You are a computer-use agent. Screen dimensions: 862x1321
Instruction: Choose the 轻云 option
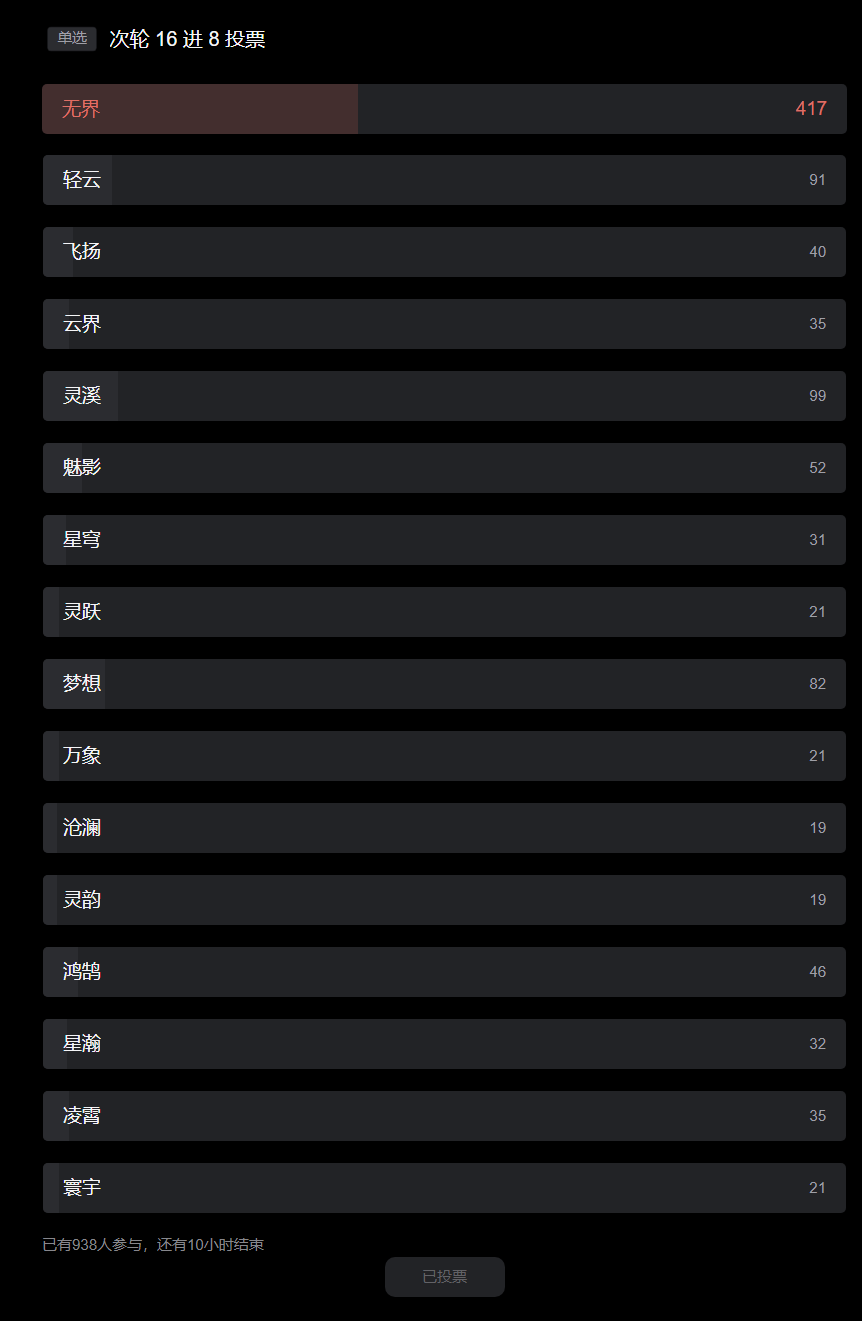(x=444, y=180)
